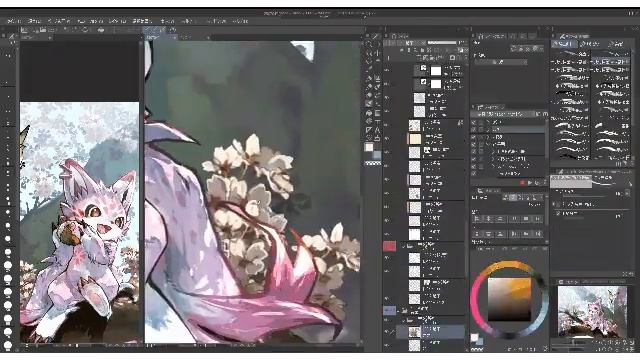Viewport: 640px width, 360px height.
Task: Click the red record auto action button
Action: (522, 183)
